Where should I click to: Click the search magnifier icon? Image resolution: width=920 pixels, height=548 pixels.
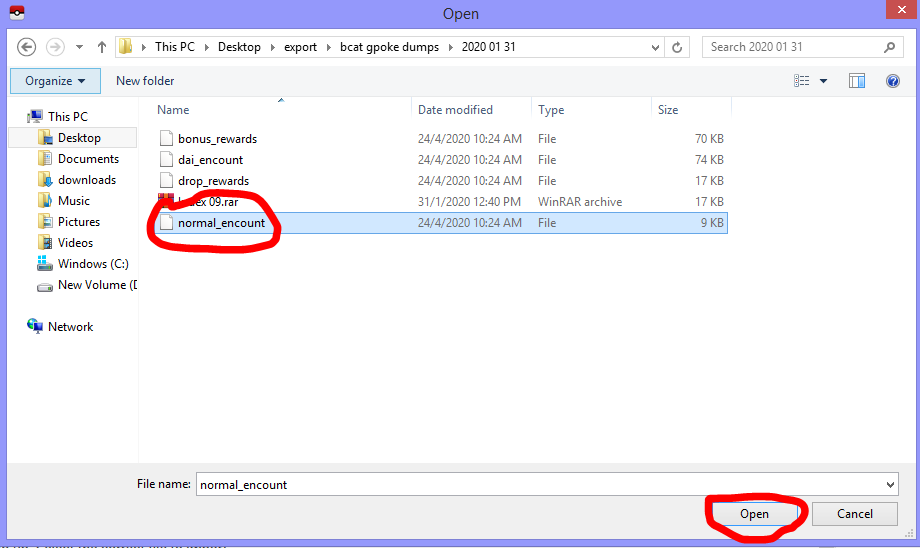pos(889,47)
